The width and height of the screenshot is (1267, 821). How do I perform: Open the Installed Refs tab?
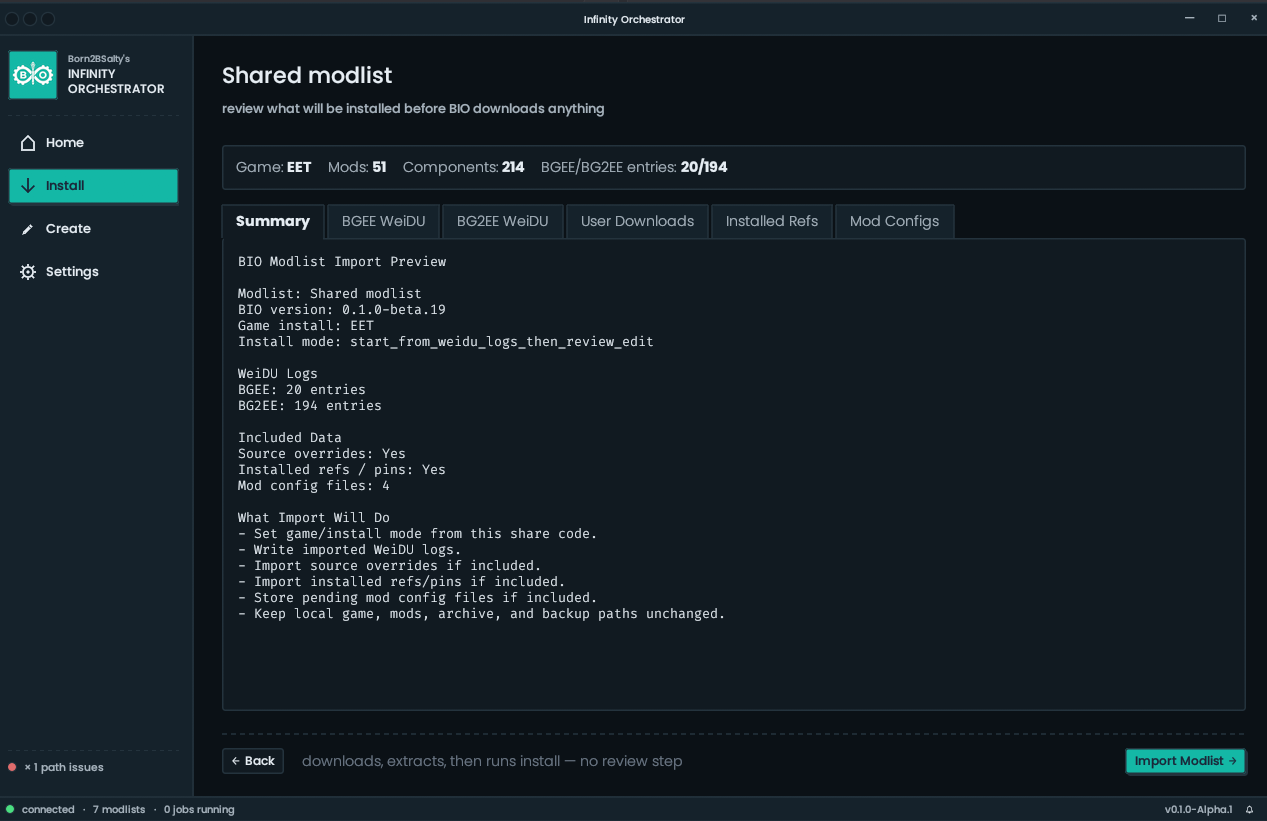pos(772,221)
